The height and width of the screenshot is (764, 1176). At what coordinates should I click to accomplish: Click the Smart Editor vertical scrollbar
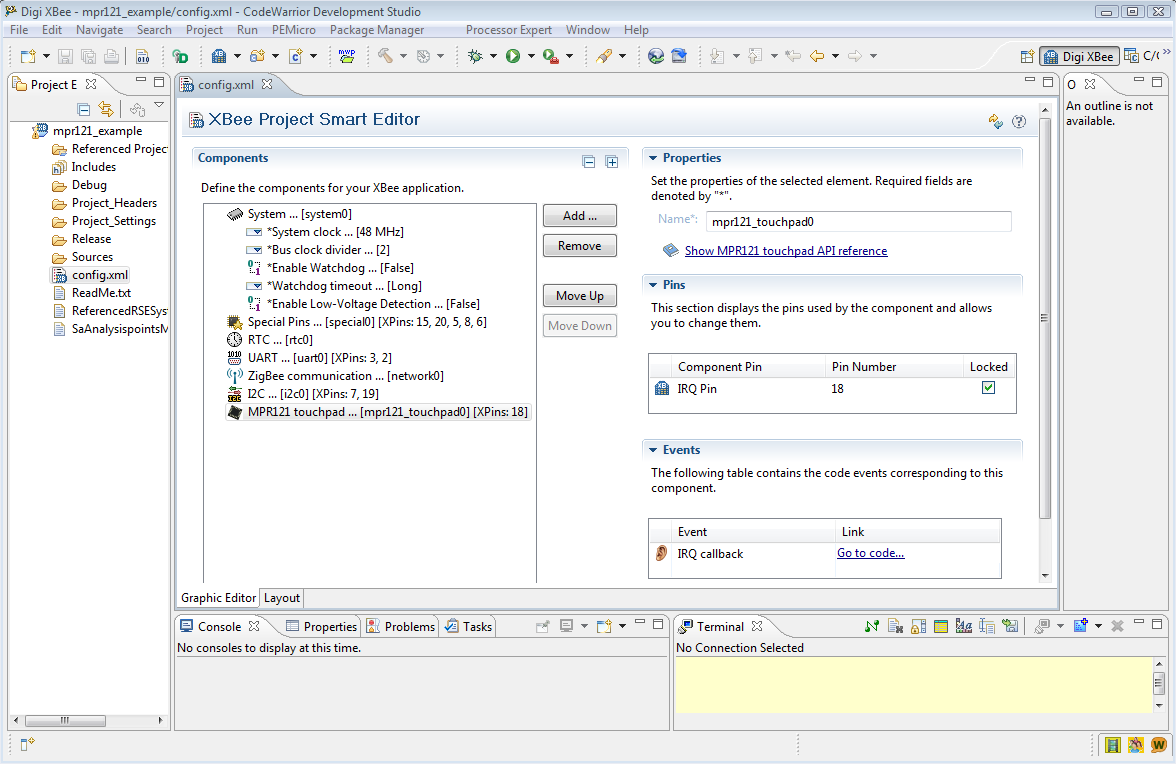tap(1045, 319)
